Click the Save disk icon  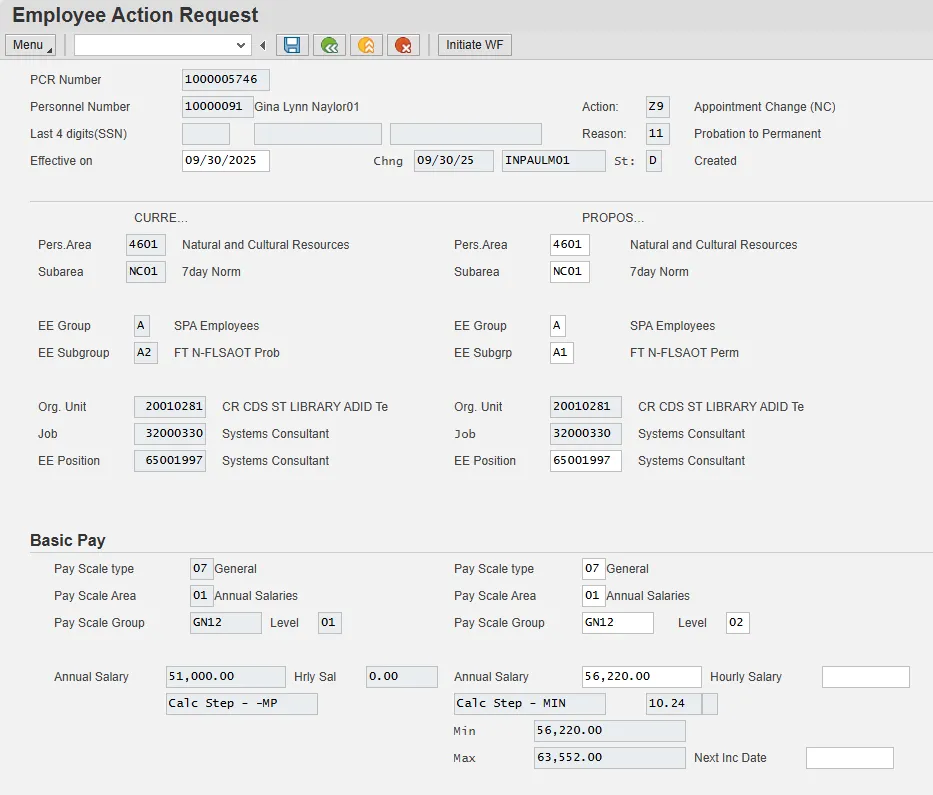click(x=292, y=45)
